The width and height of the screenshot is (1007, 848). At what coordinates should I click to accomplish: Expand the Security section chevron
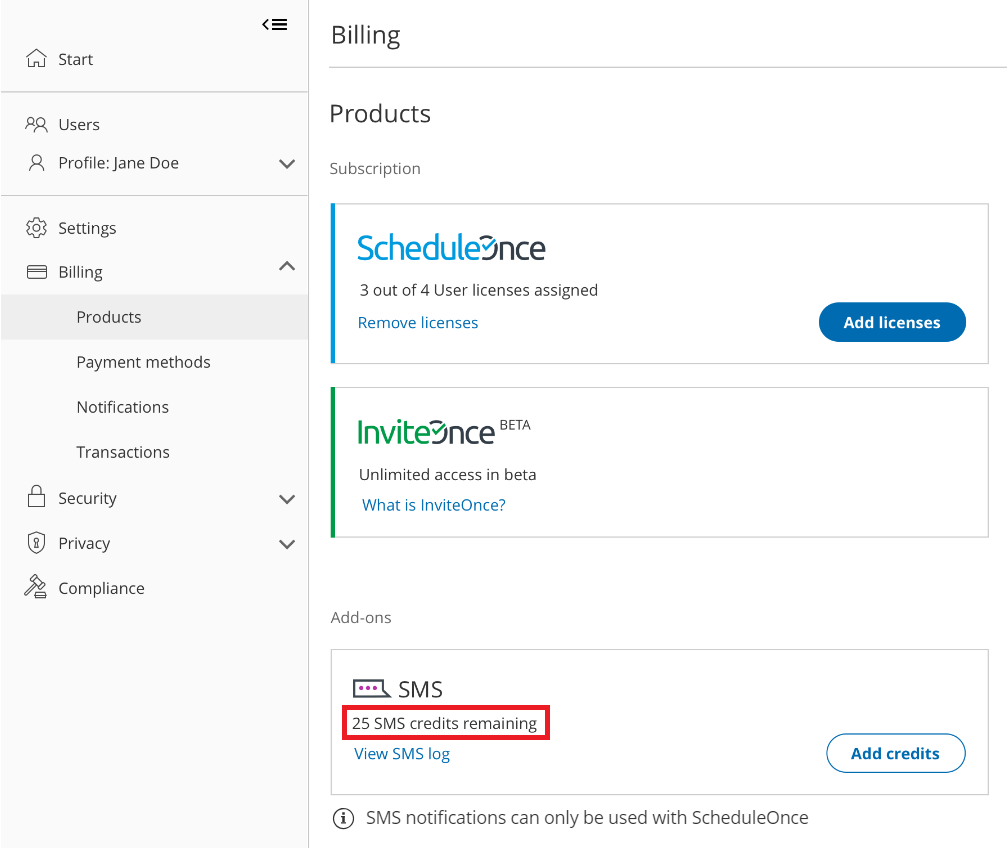coord(287,499)
